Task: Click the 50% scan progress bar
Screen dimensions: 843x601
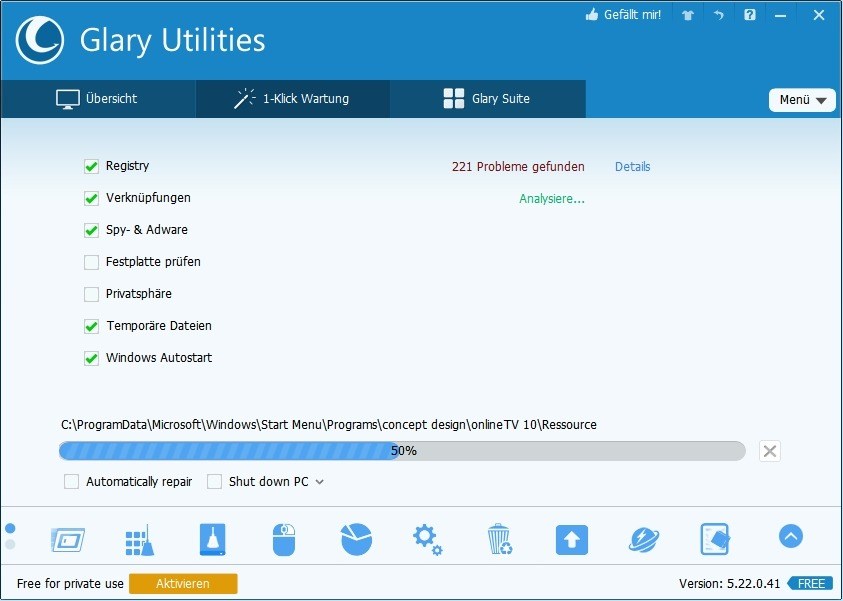Action: coord(402,450)
